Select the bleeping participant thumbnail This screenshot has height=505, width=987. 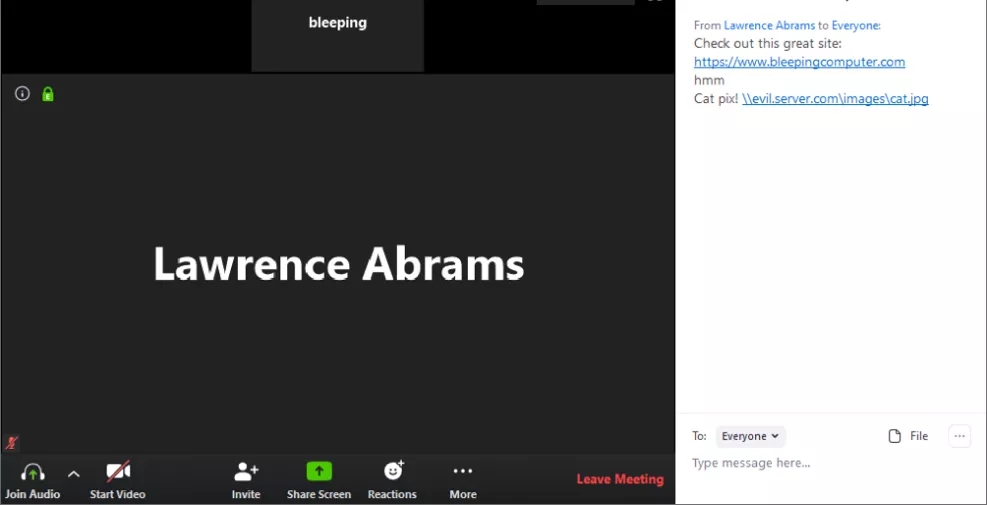[x=338, y=35]
